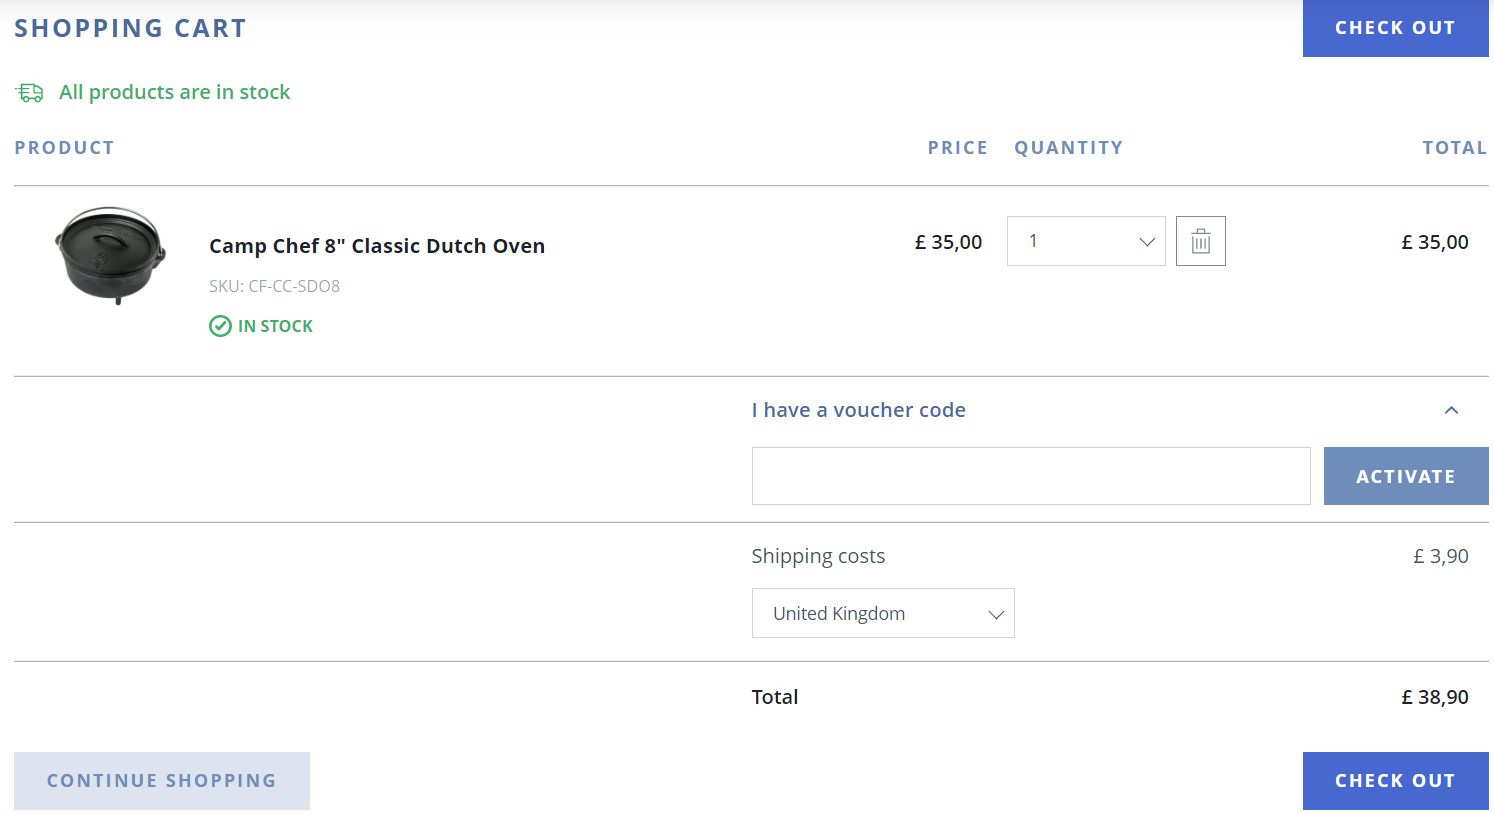Focus the voucher code input field

1031,476
